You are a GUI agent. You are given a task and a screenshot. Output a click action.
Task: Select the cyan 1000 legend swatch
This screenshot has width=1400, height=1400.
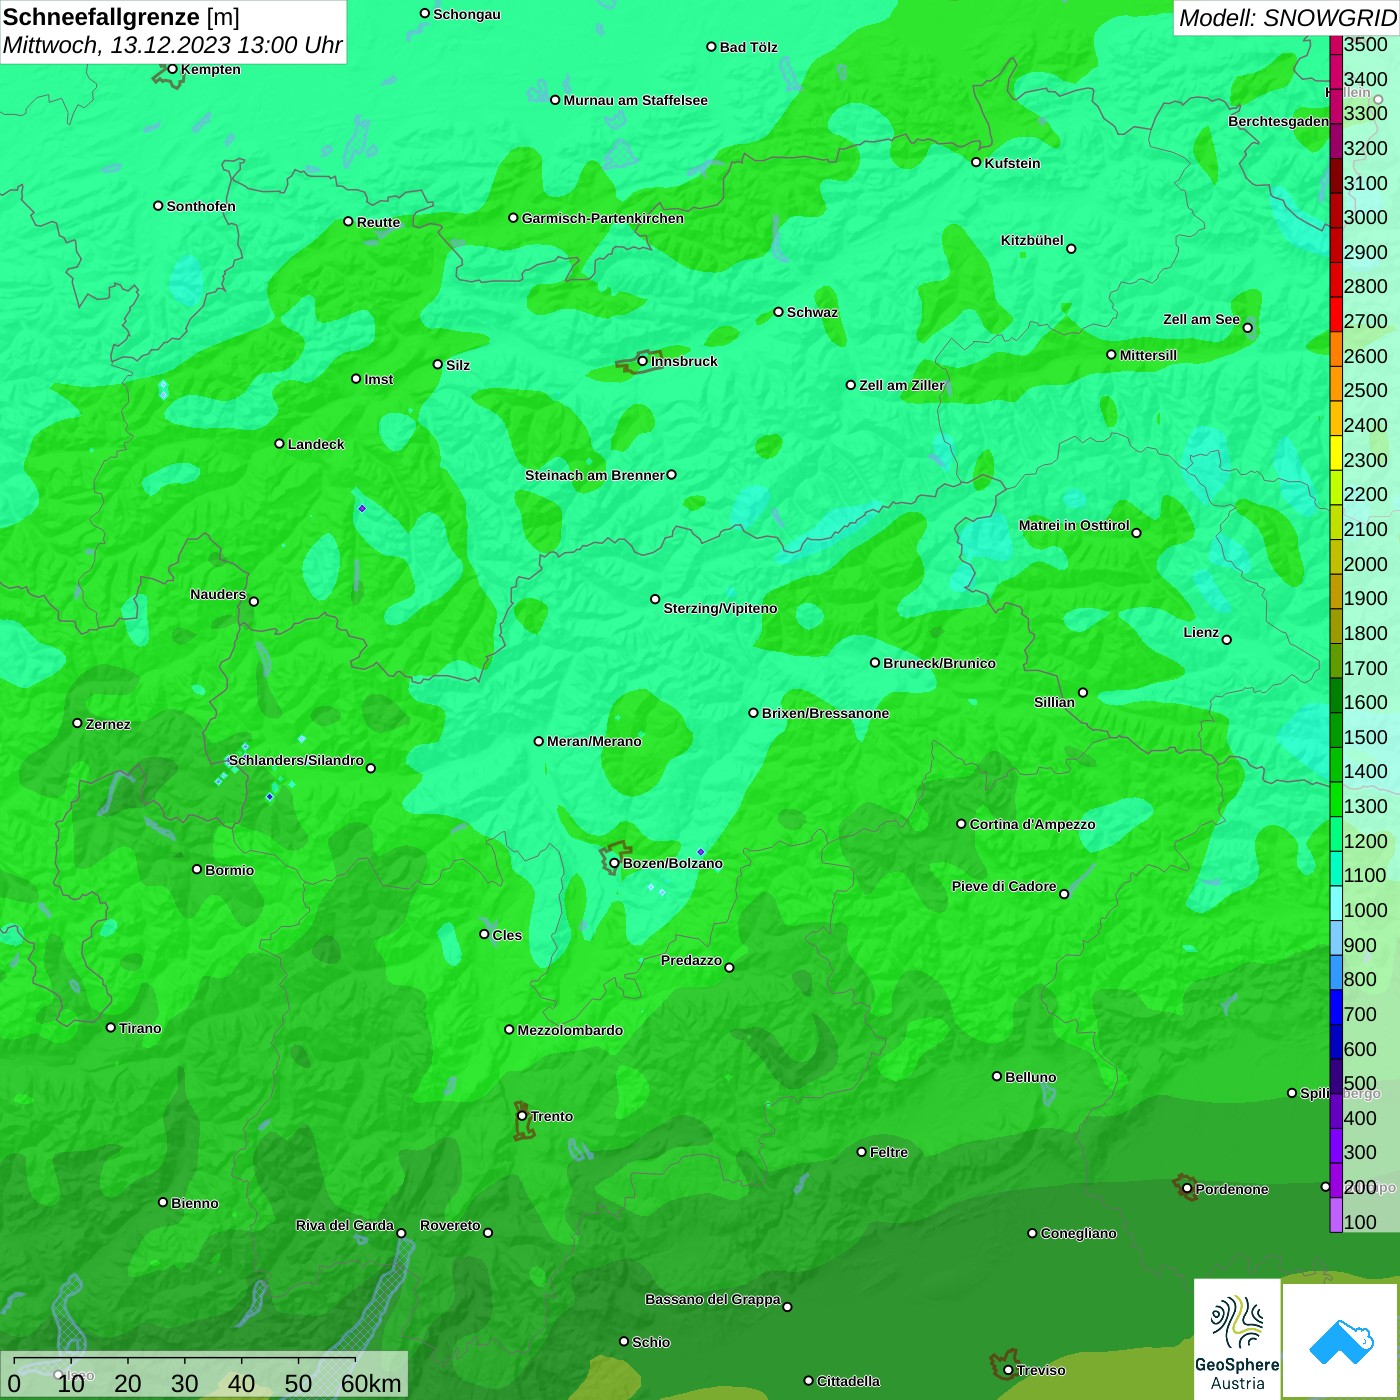1336,903
